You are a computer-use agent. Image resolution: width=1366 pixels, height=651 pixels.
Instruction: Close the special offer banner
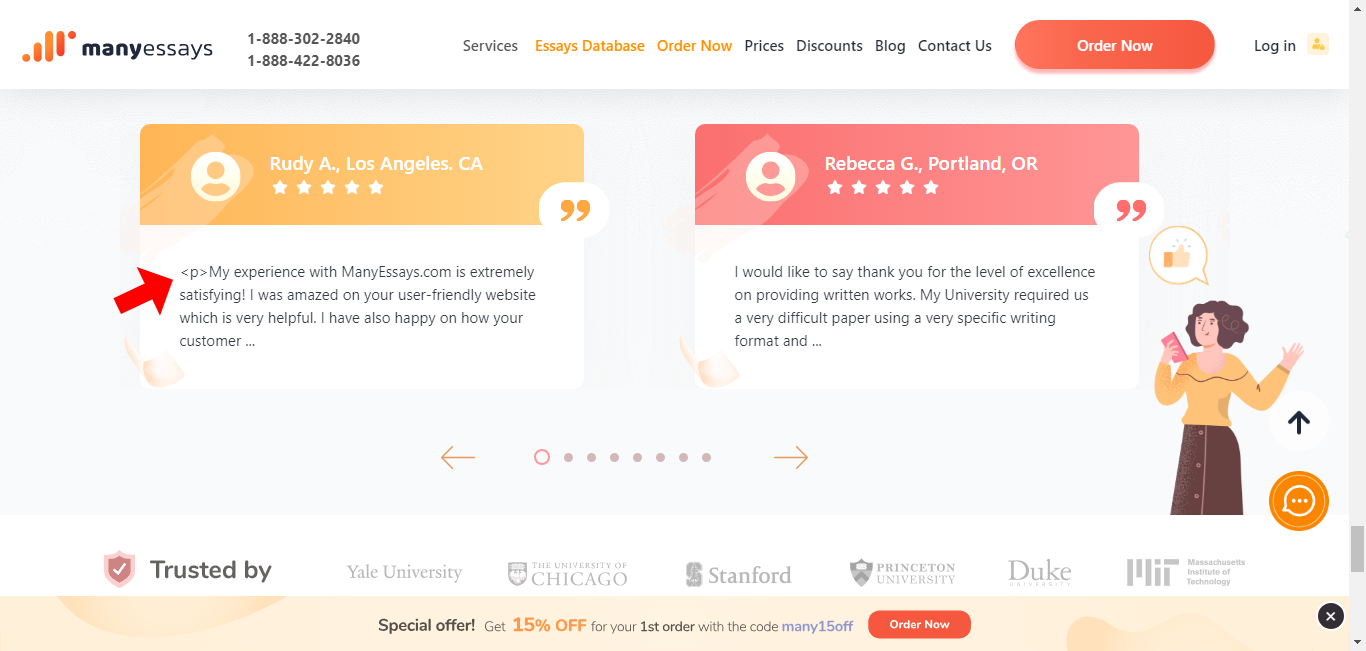[1330, 616]
